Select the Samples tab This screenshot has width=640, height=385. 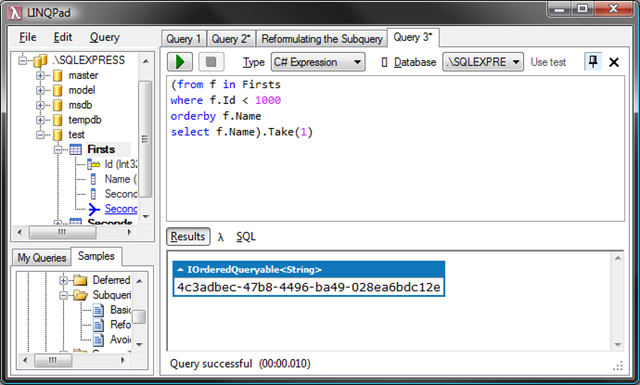pyautogui.click(x=96, y=256)
